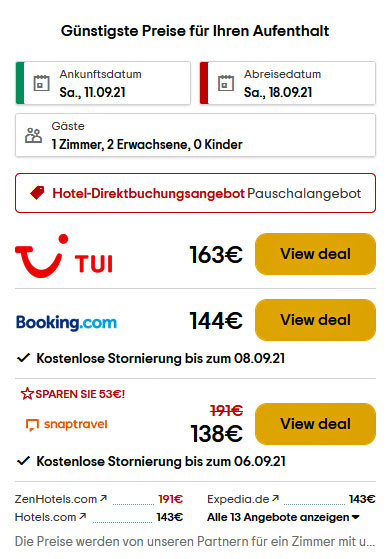
Task: Click the Die Preise werden disclaimer text
Action: coord(195,542)
